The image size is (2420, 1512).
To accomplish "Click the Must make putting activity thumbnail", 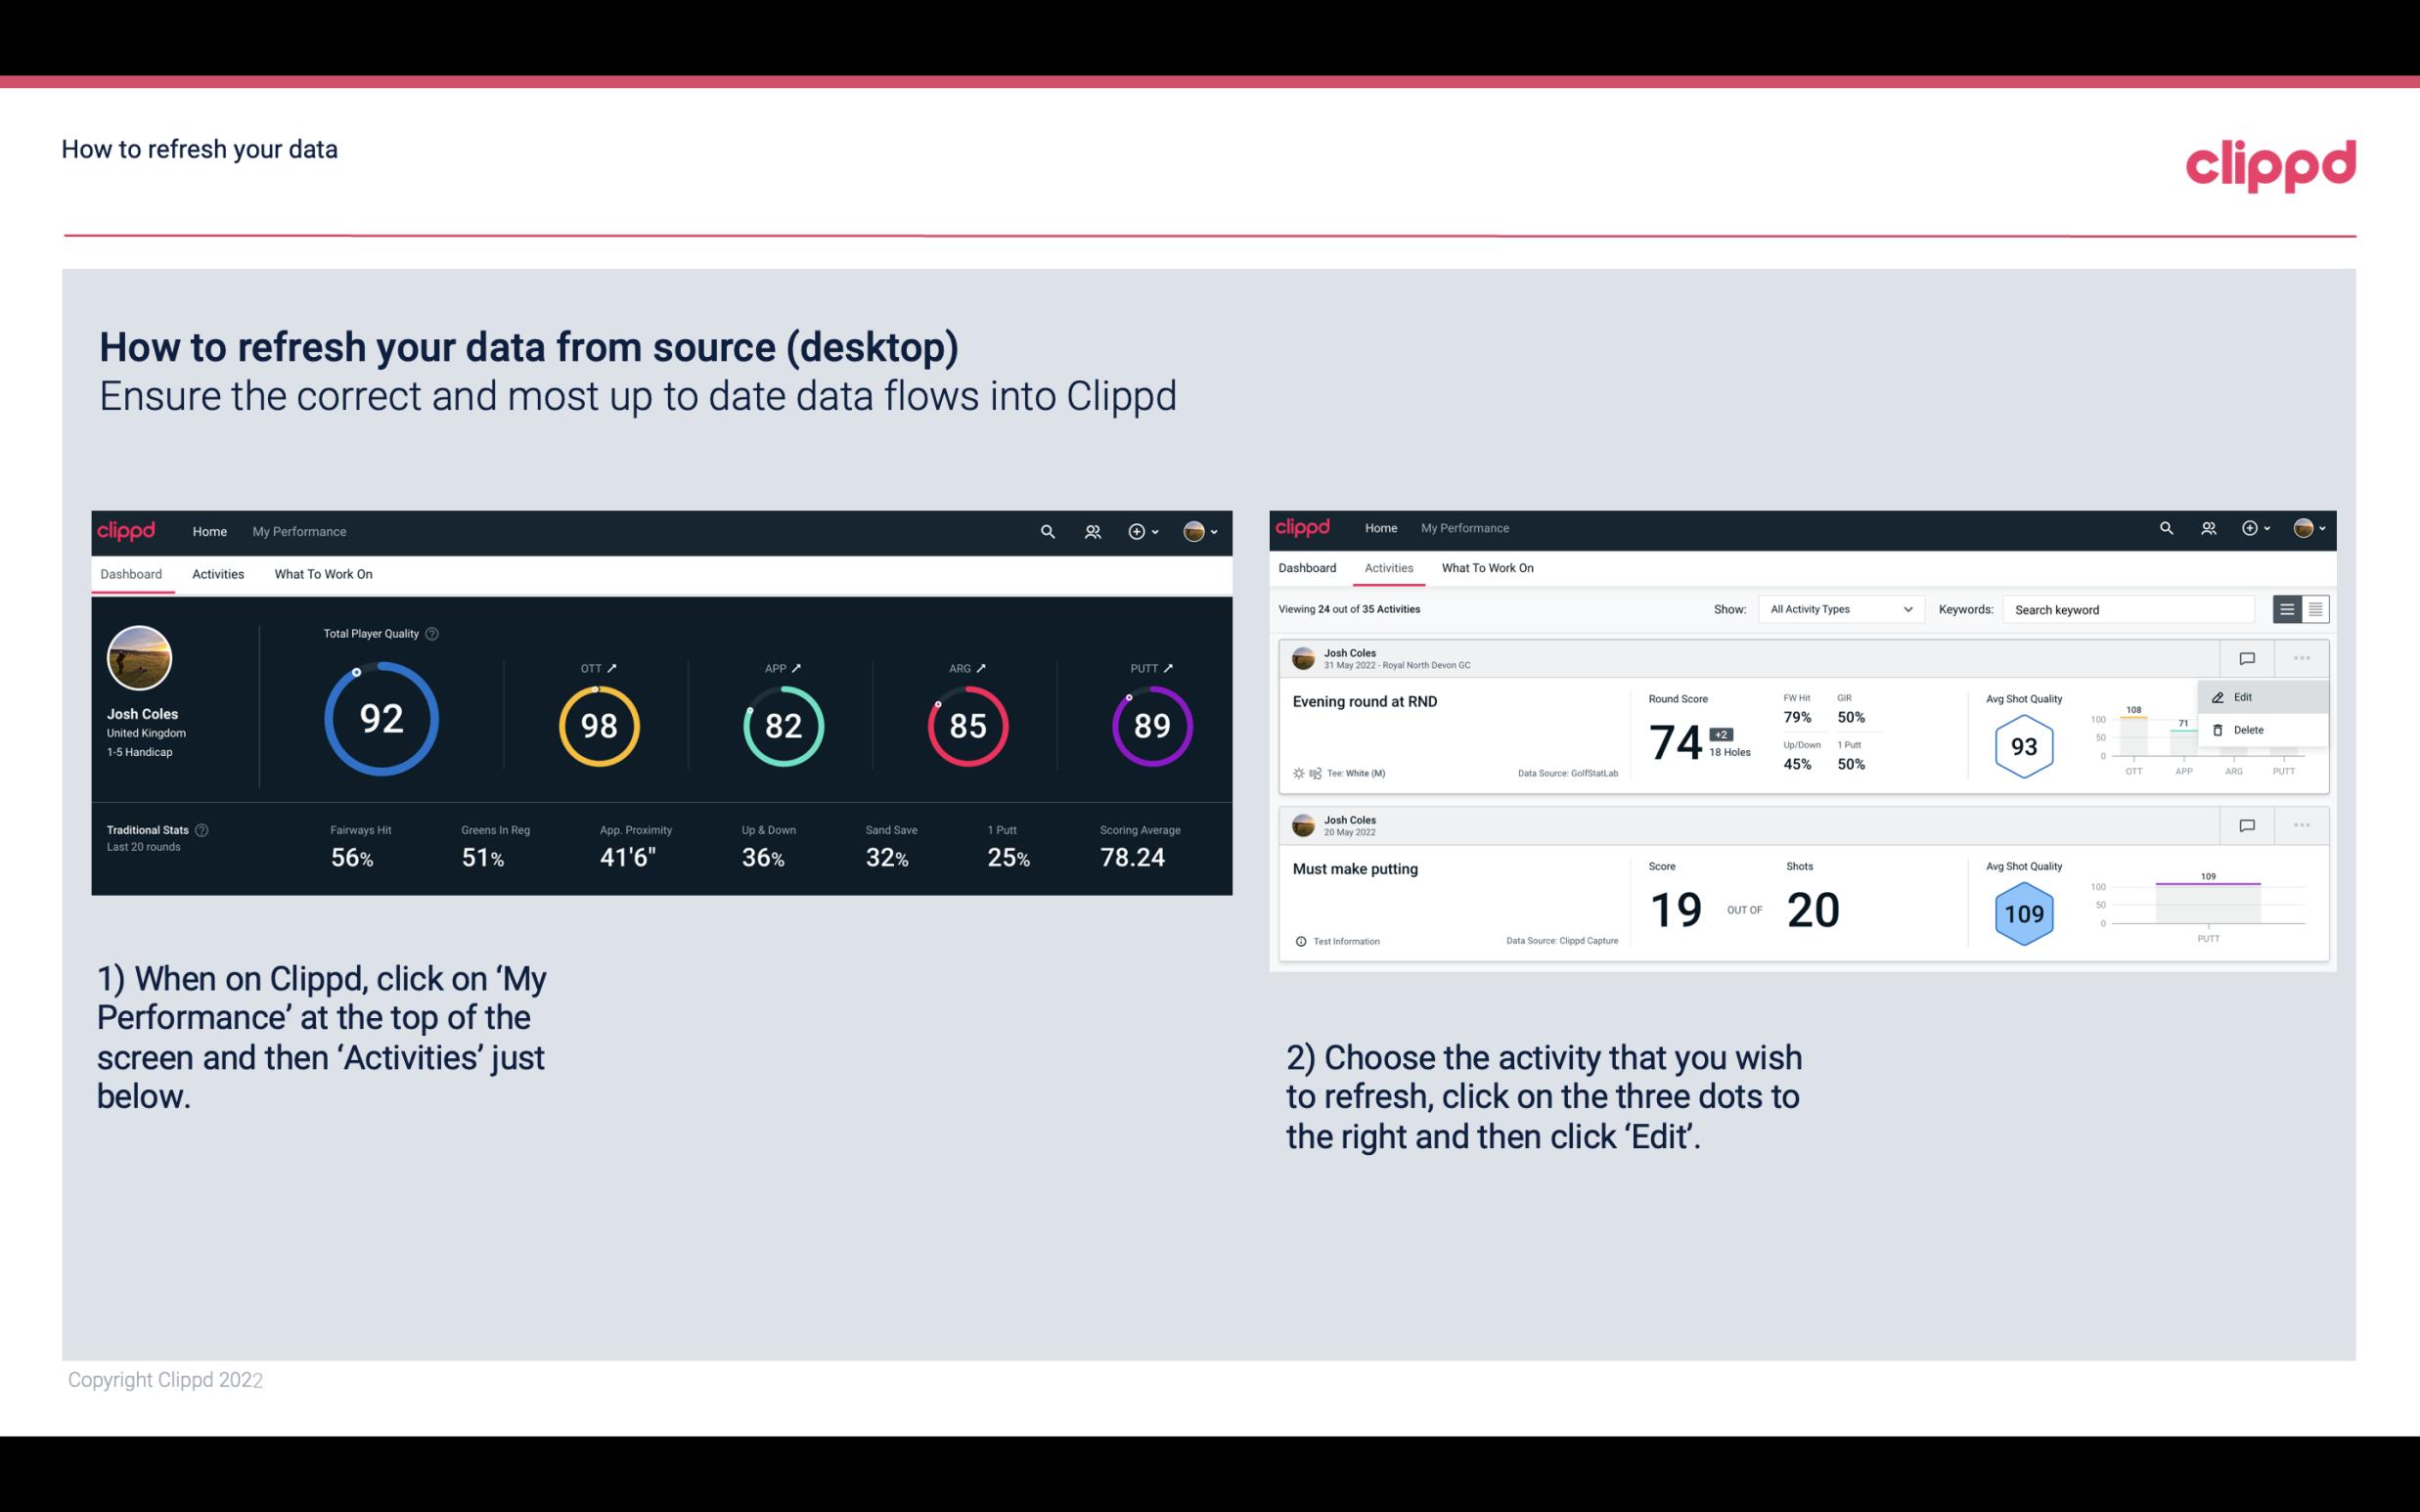I will [x=1302, y=823].
